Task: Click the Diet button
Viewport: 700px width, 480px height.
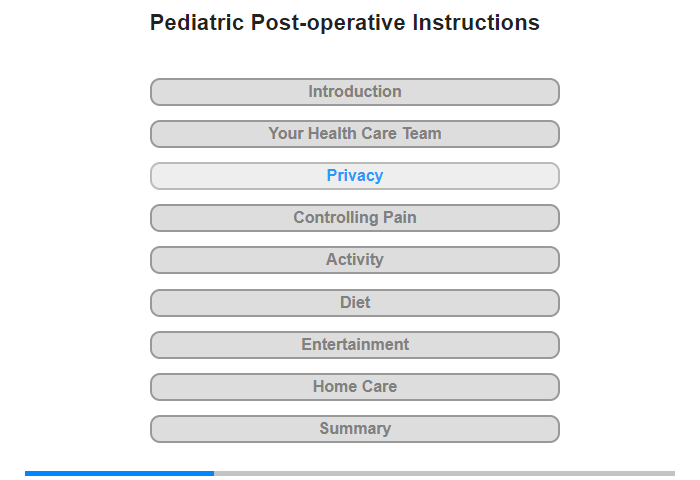Action: (354, 303)
